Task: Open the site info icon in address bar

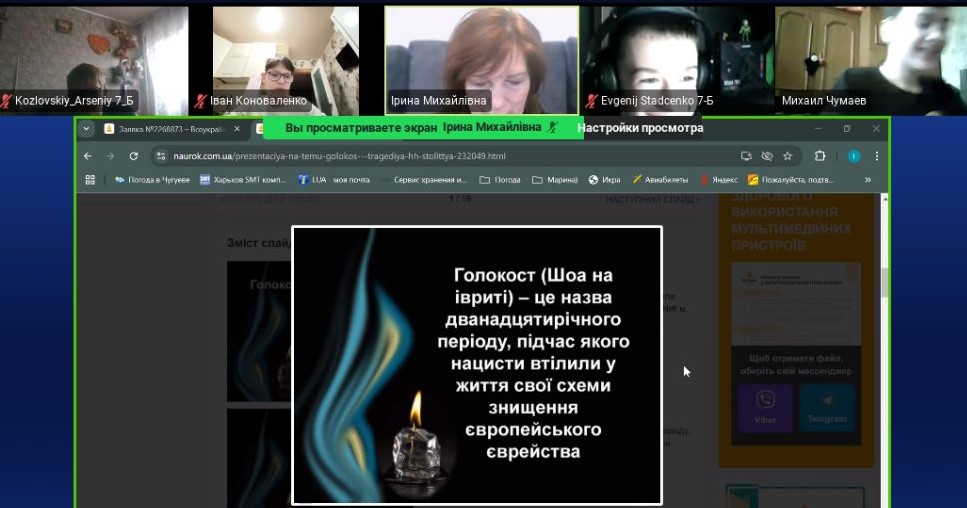Action: [x=161, y=156]
